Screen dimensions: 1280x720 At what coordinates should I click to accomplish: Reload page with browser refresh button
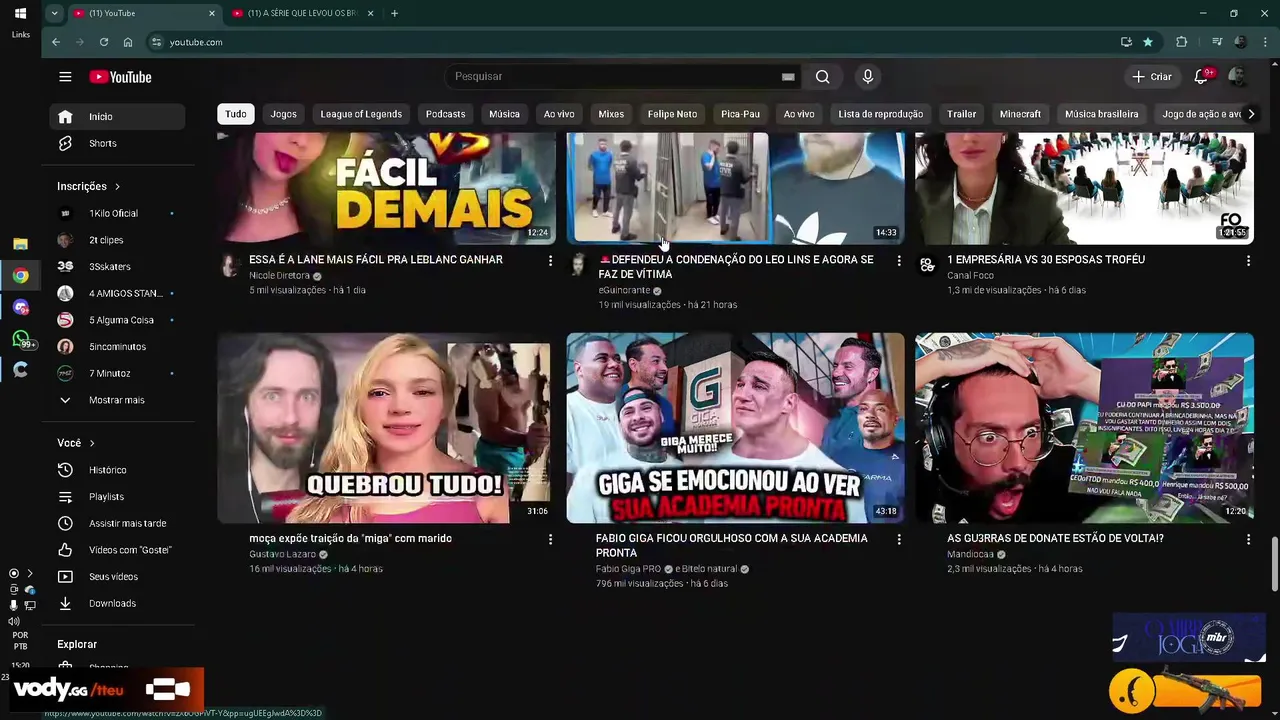click(104, 42)
